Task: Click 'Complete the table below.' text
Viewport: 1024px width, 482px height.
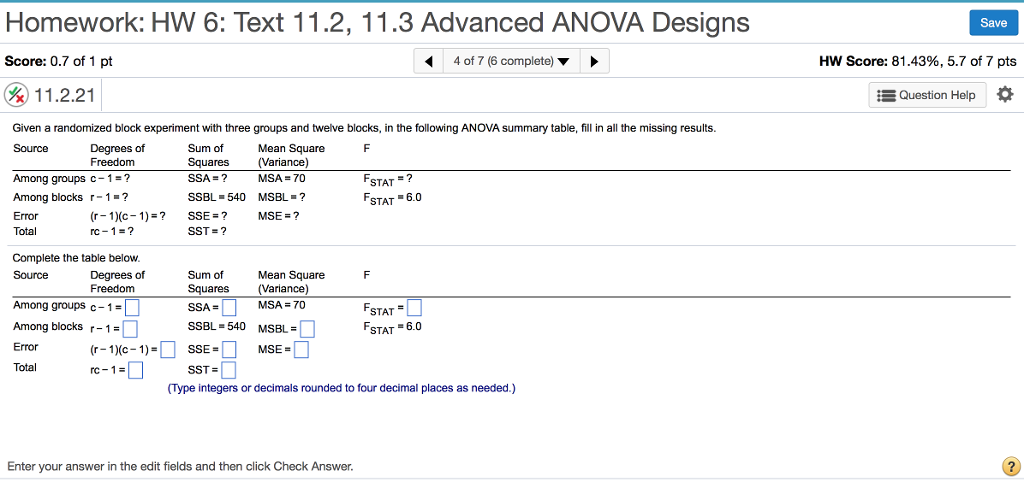Action: click(x=76, y=258)
